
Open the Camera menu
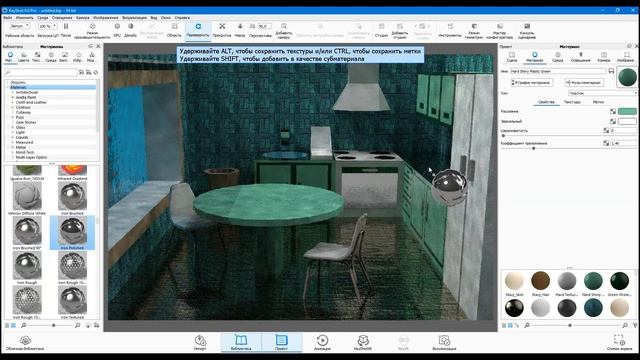click(x=82, y=18)
